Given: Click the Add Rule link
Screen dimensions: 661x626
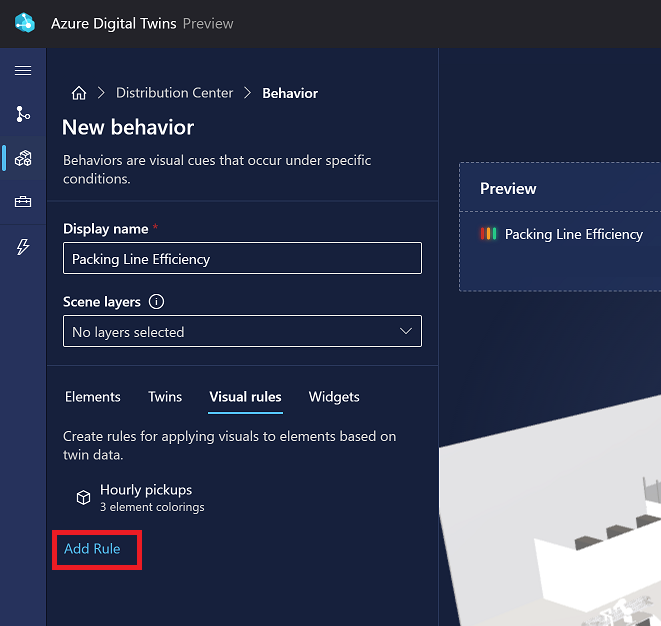Looking at the screenshot, I should [x=92, y=548].
